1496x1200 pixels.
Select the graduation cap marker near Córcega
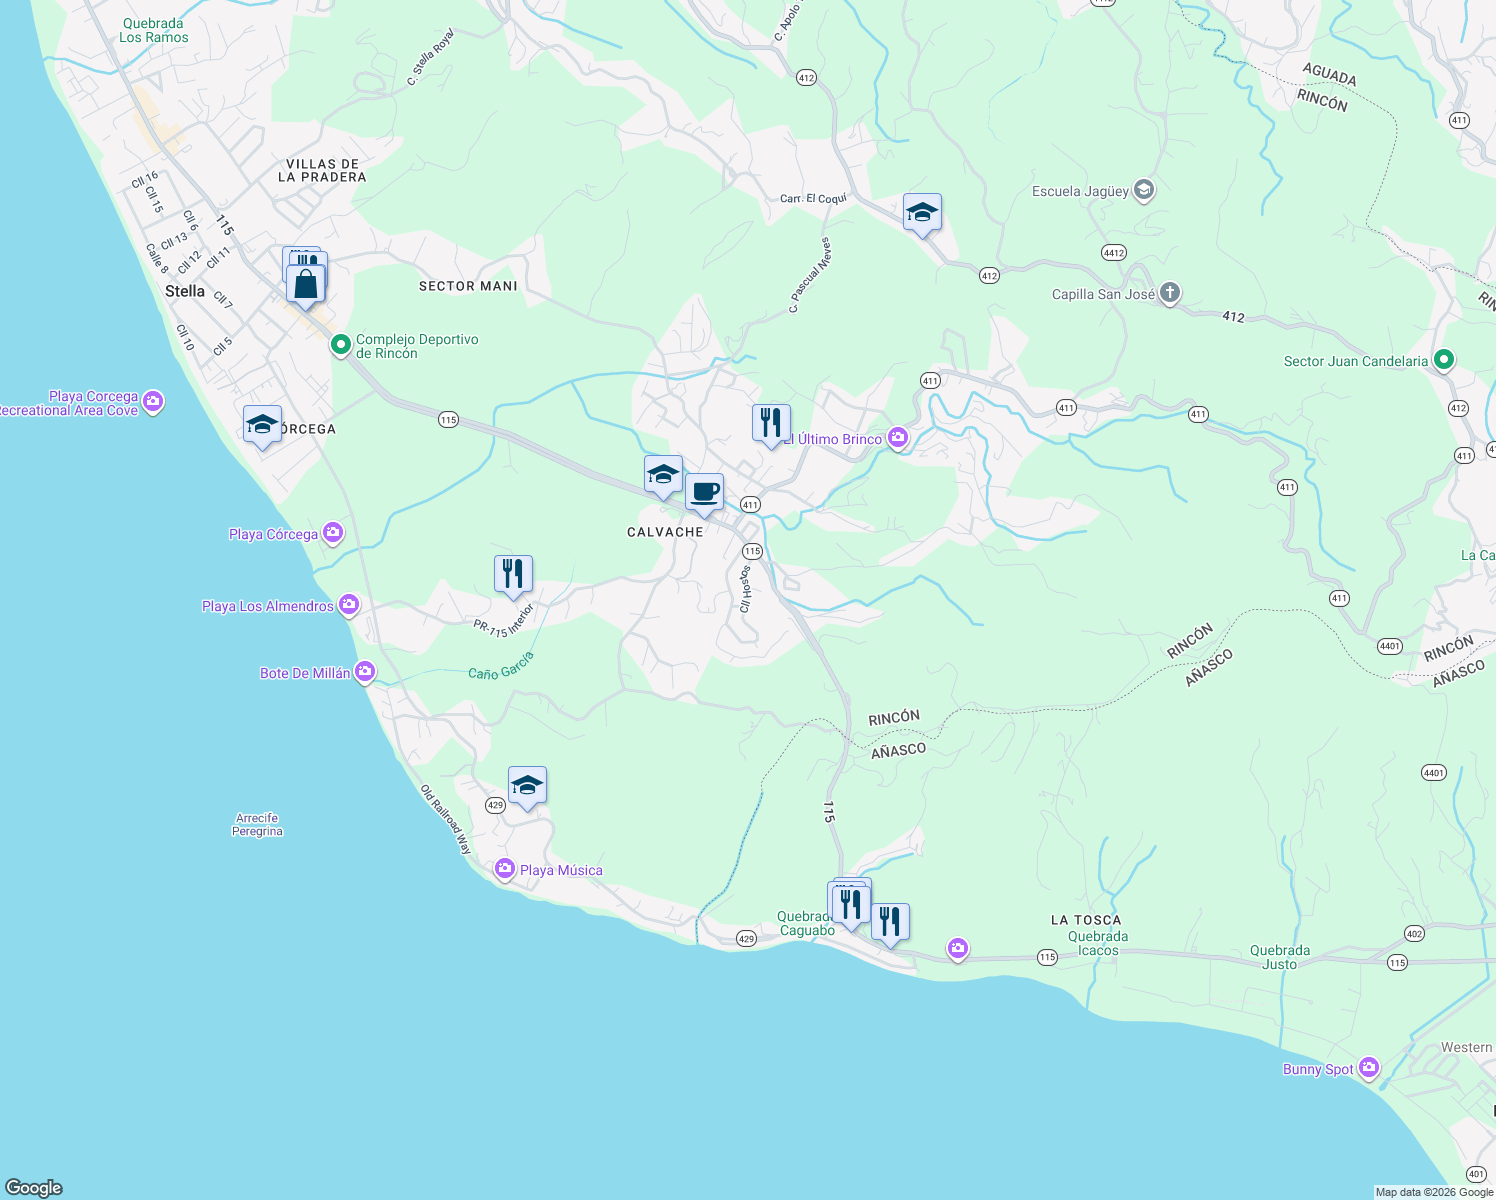coord(261,424)
